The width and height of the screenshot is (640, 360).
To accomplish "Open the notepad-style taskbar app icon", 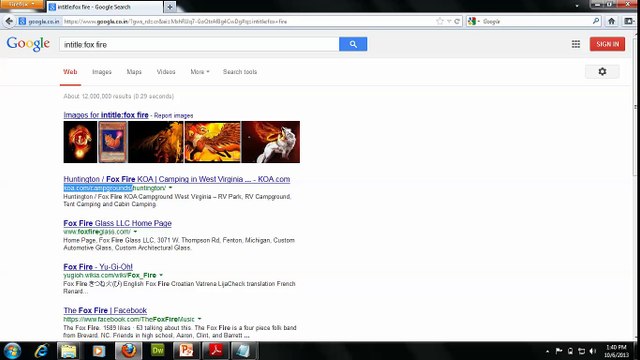I will coord(244,351).
